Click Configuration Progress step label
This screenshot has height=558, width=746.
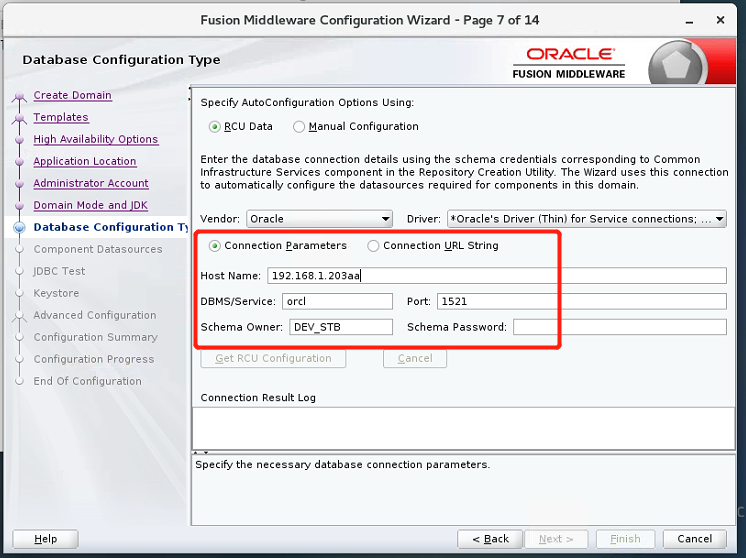(x=94, y=359)
